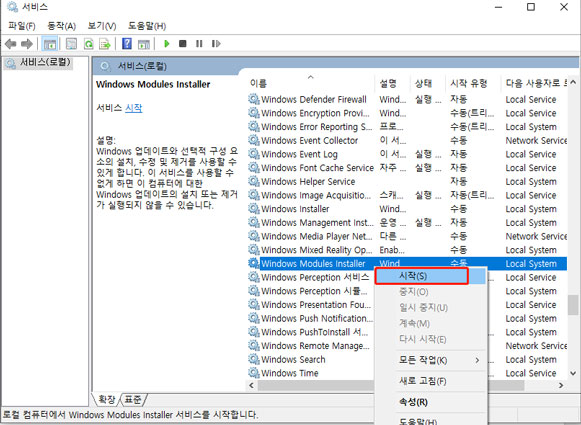The width and height of the screenshot is (581, 425).
Task: Select Windows Error Reporting S... row
Action: tap(407, 126)
